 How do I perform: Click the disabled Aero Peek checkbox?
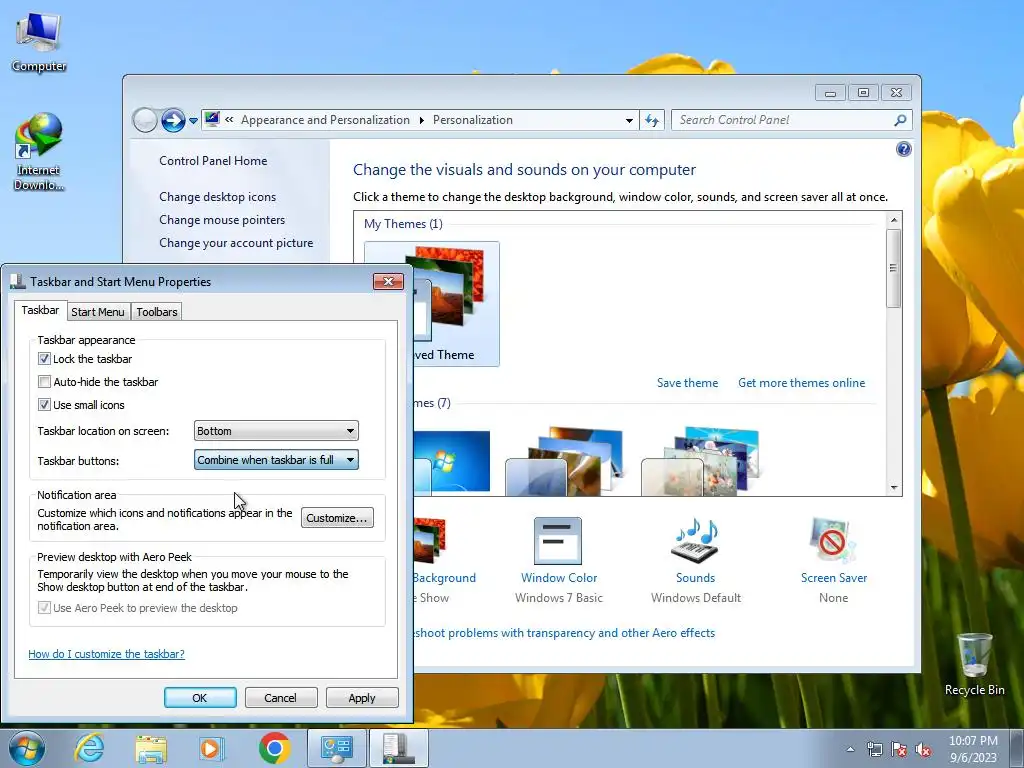tap(44, 607)
